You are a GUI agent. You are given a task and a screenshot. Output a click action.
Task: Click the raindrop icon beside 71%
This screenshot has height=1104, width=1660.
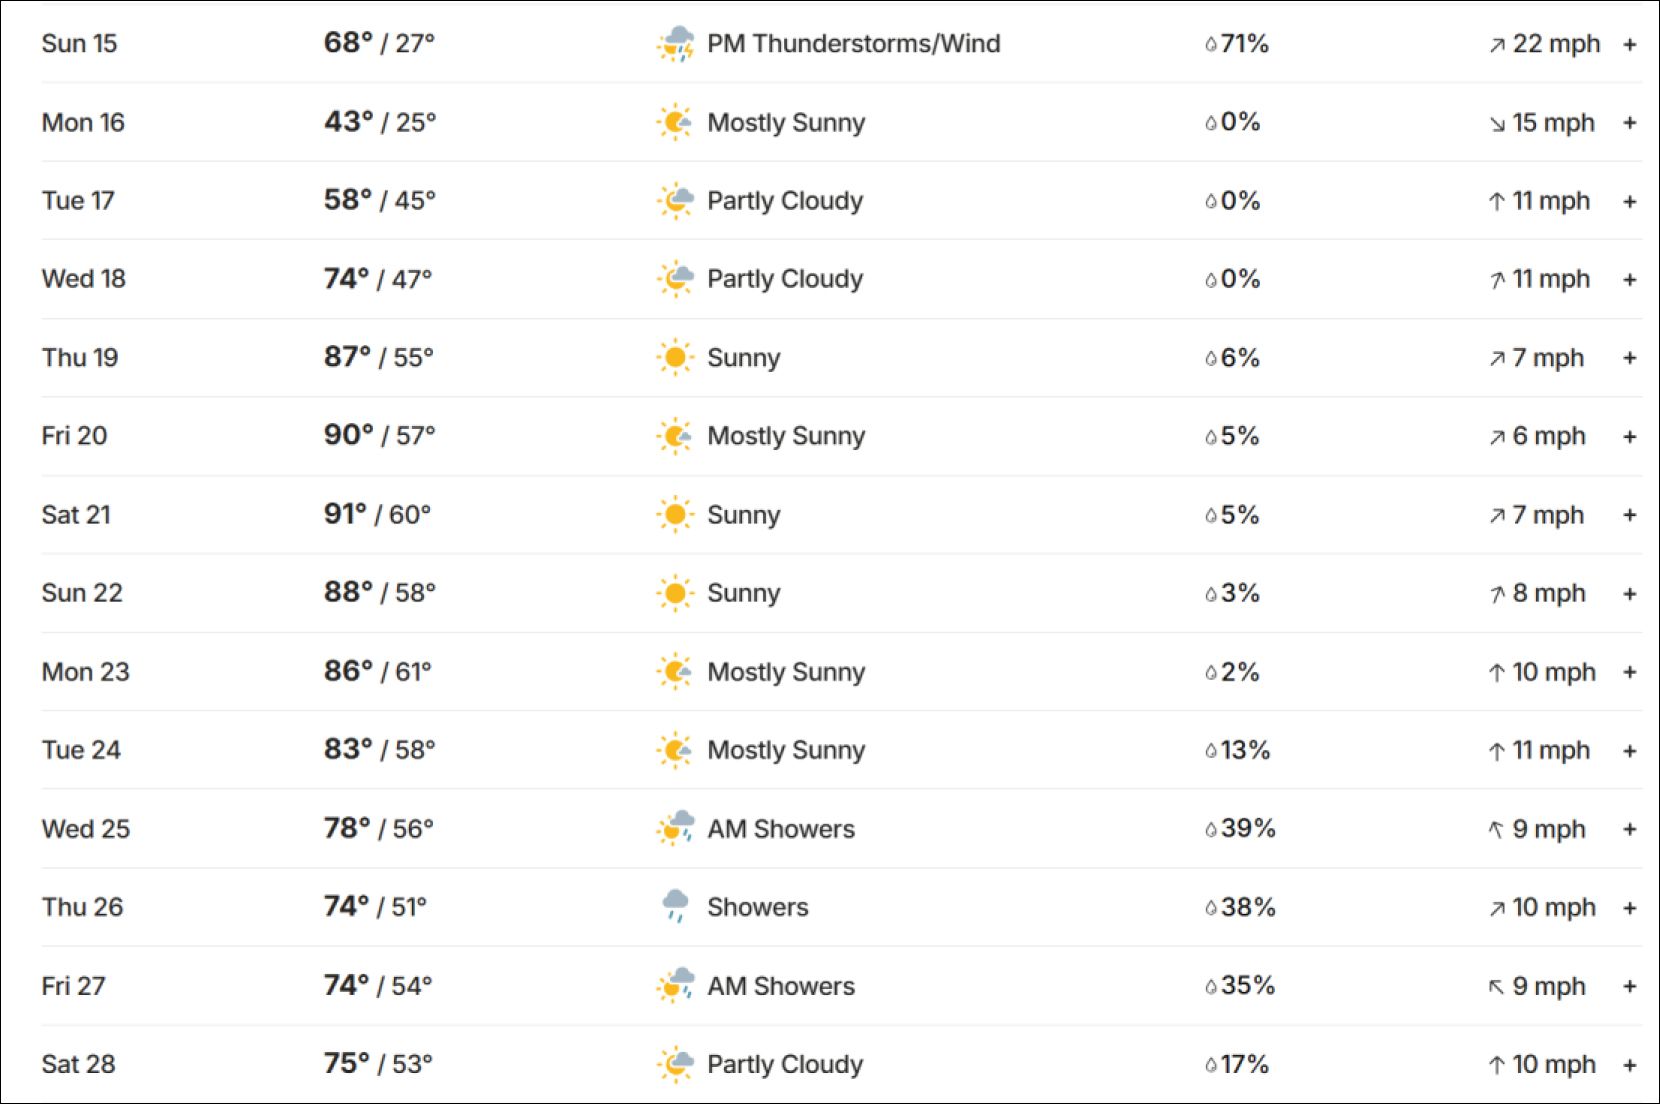pyautogui.click(x=1211, y=44)
